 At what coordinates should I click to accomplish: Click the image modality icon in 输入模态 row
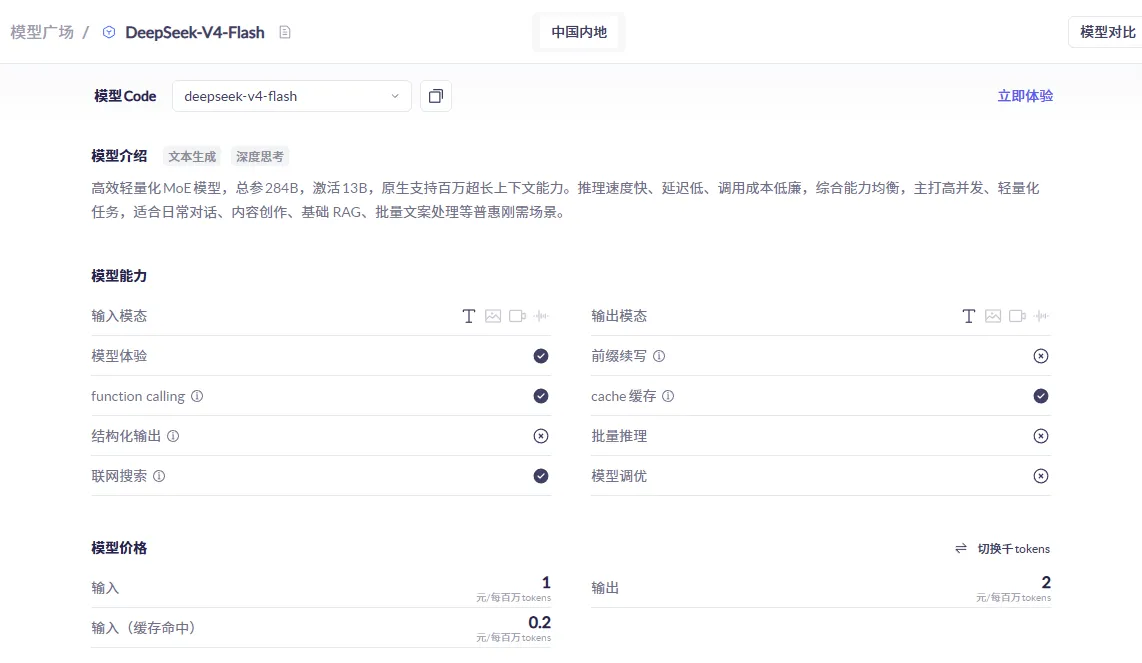[493, 316]
